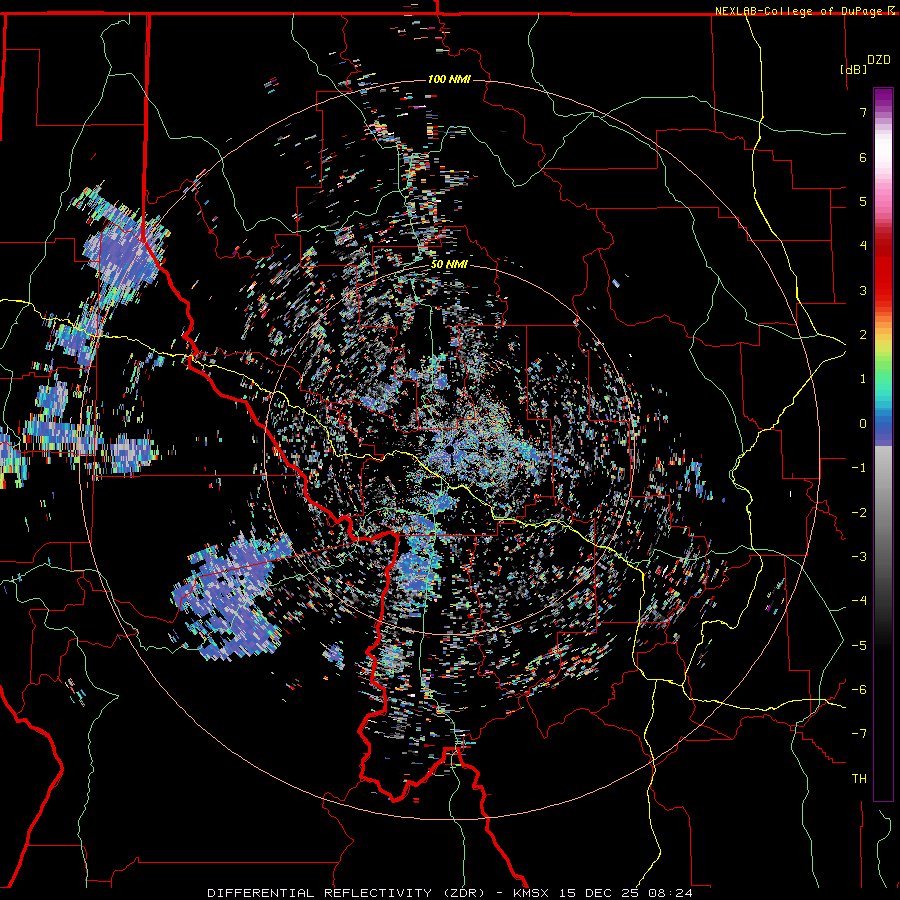Click the "08:24" timestamp

pyautogui.click(x=671, y=893)
